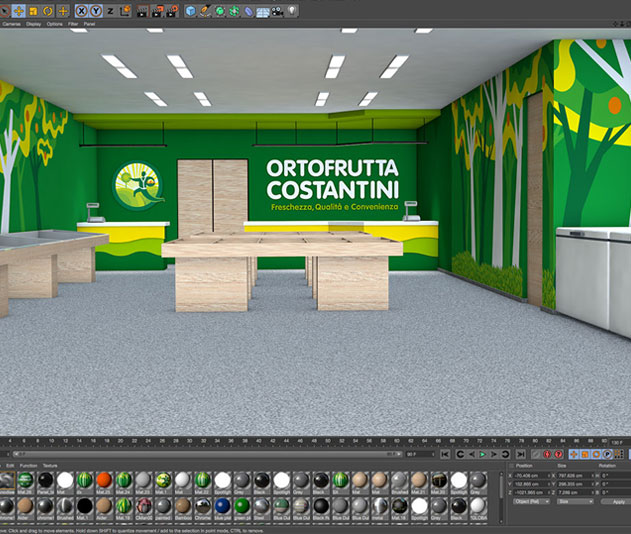The height and width of the screenshot is (534, 631).
Task: Toggle scale keyframe recording
Action: click(x=585, y=454)
